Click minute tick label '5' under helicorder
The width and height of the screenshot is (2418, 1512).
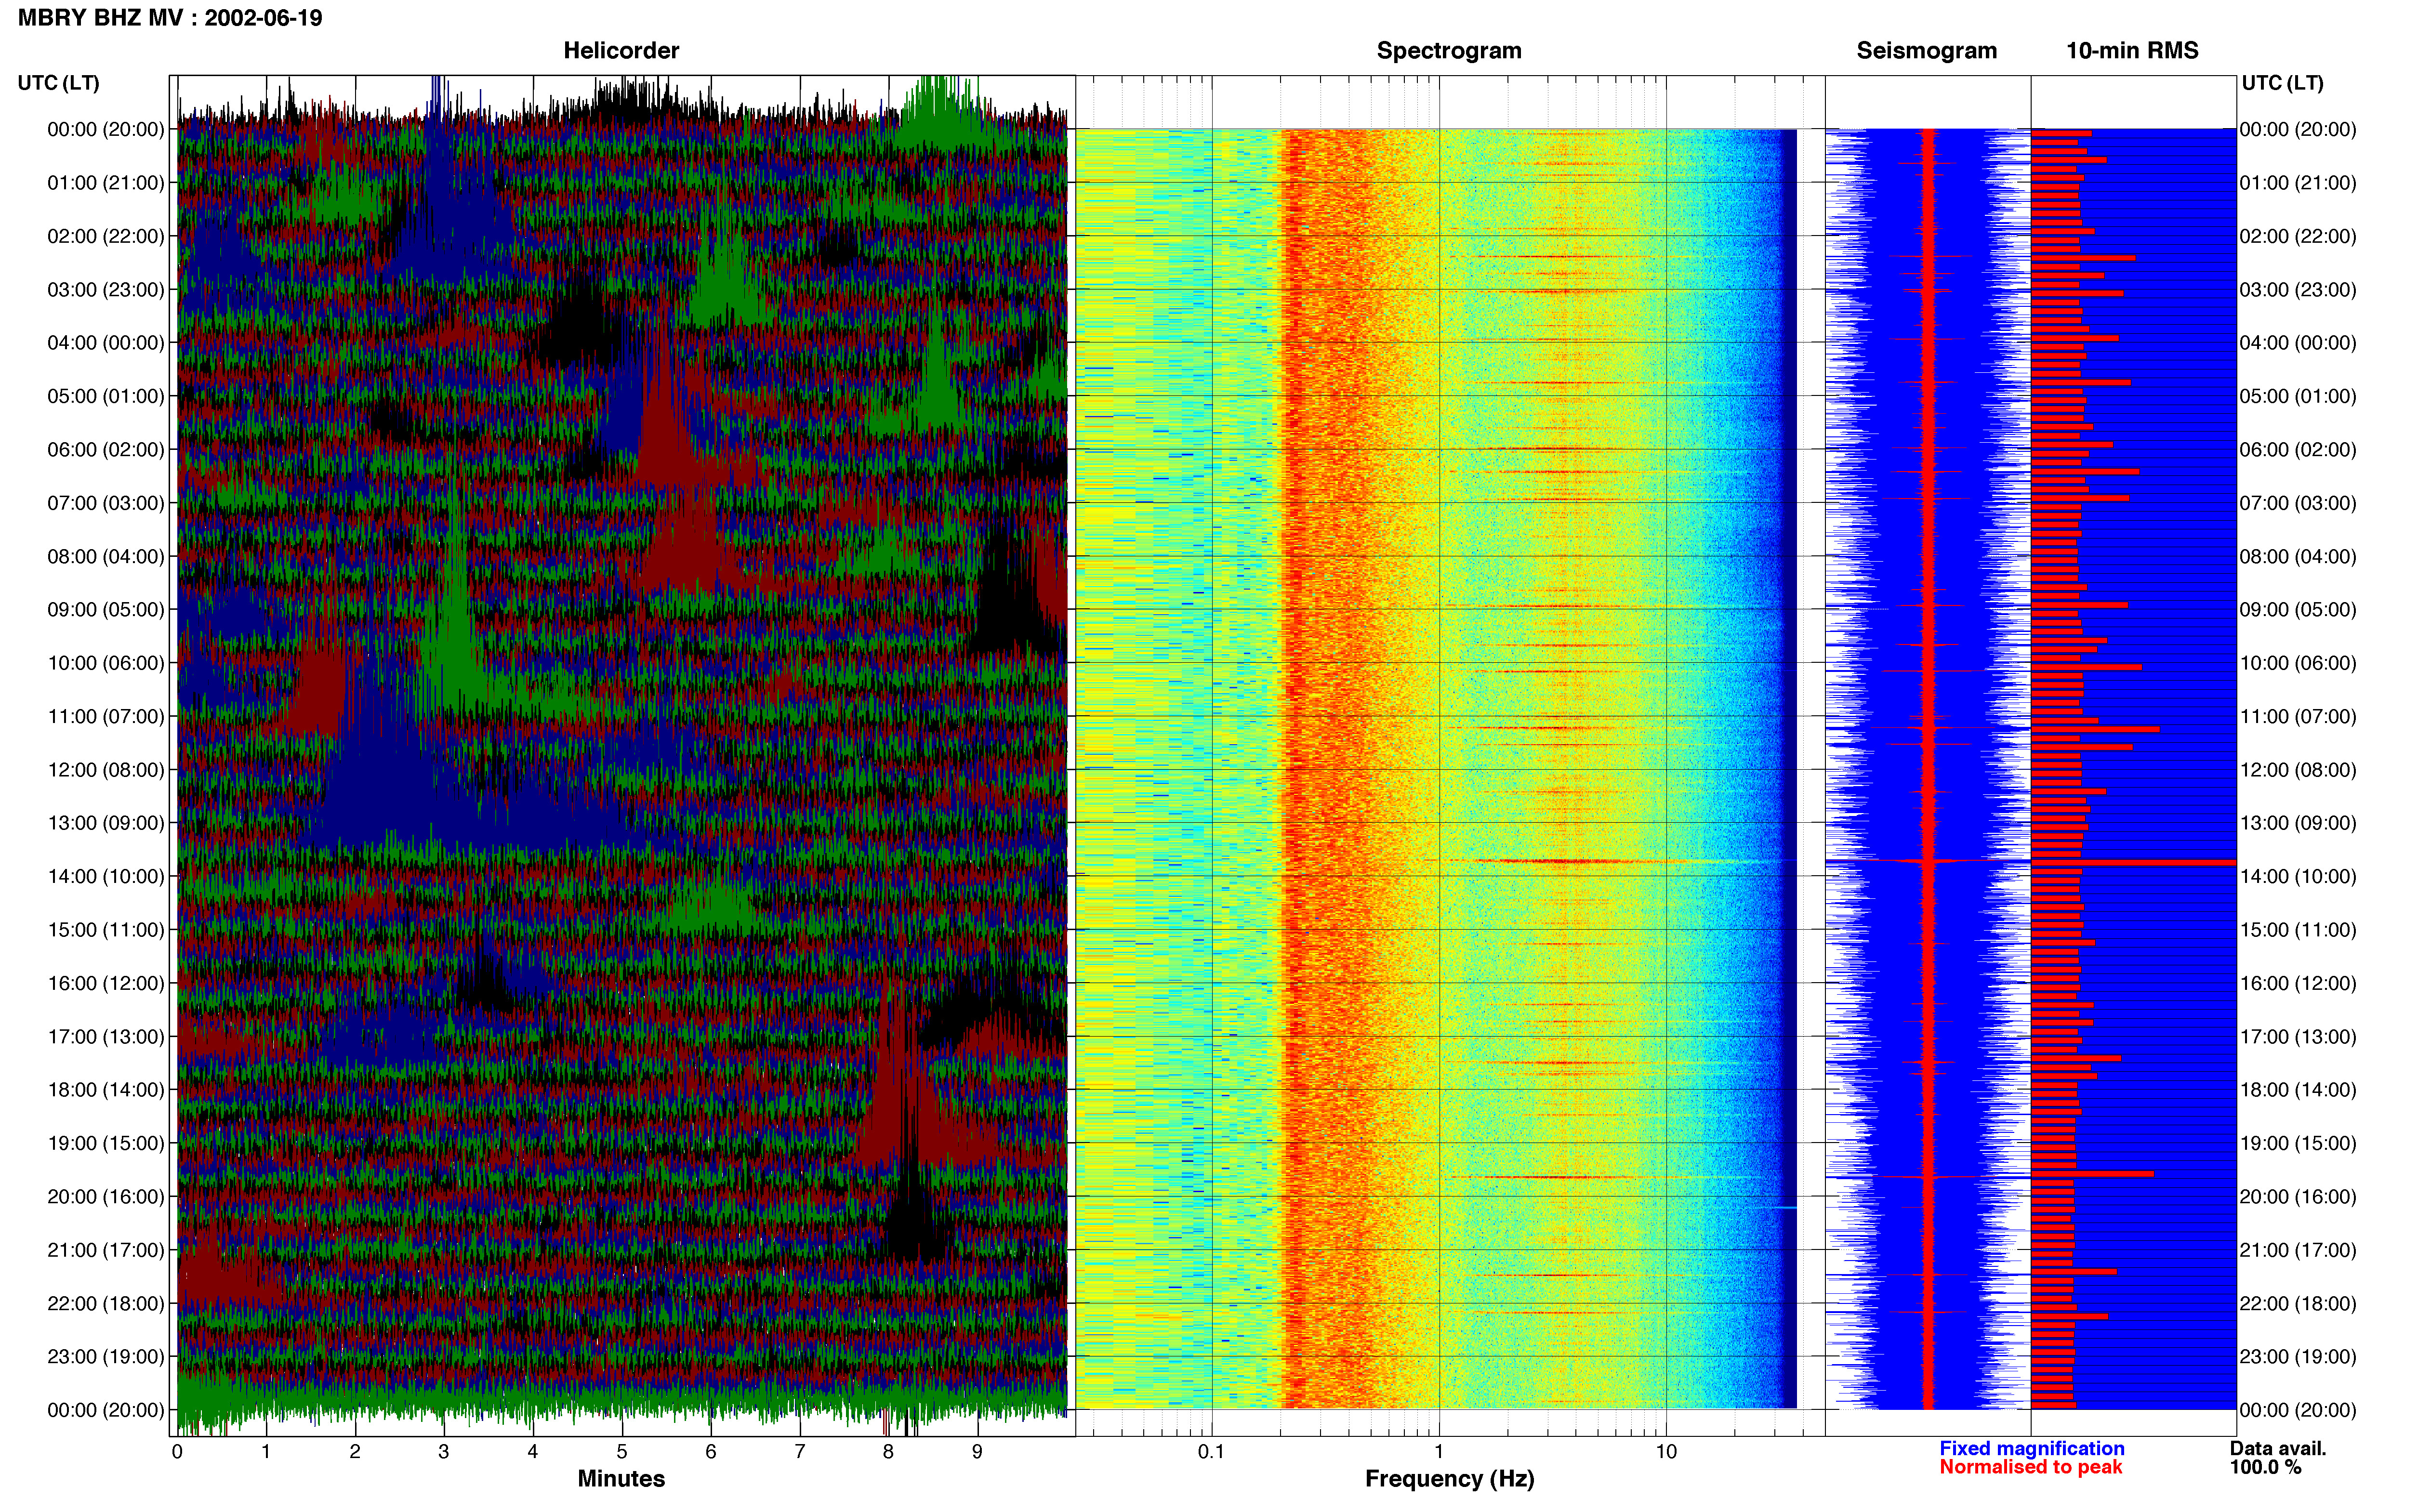(x=622, y=1452)
